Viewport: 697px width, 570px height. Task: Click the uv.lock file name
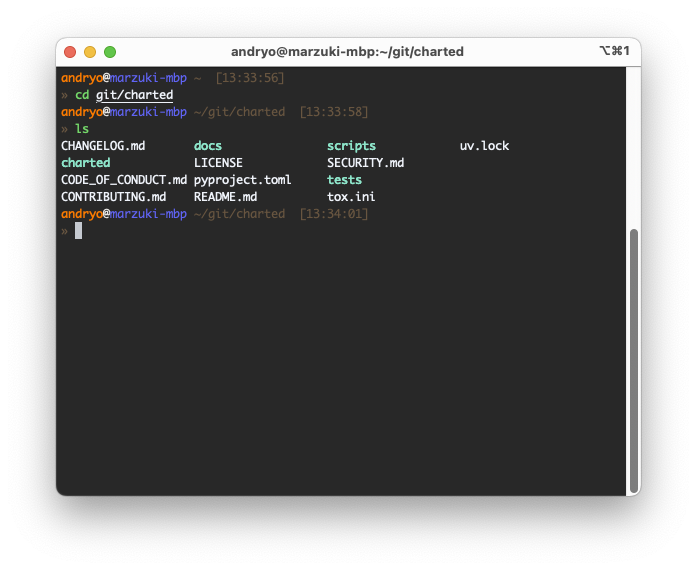coord(485,146)
